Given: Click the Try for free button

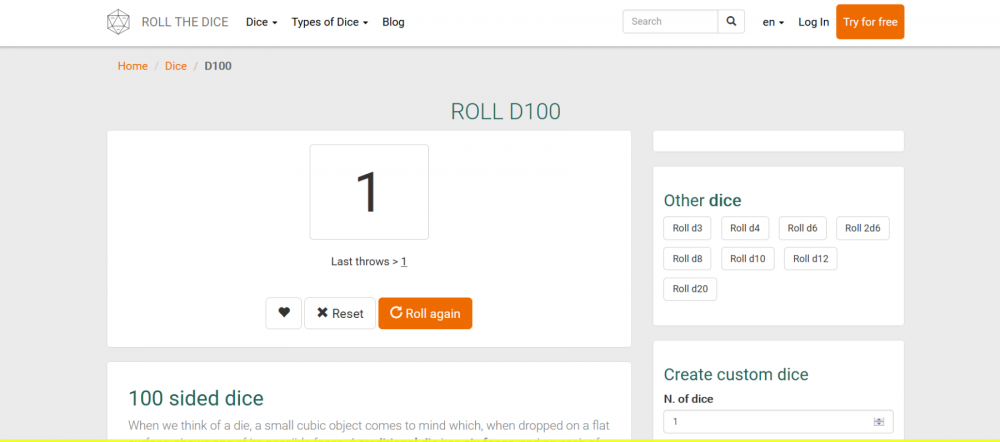Looking at the screenshot, I should 870,22.
